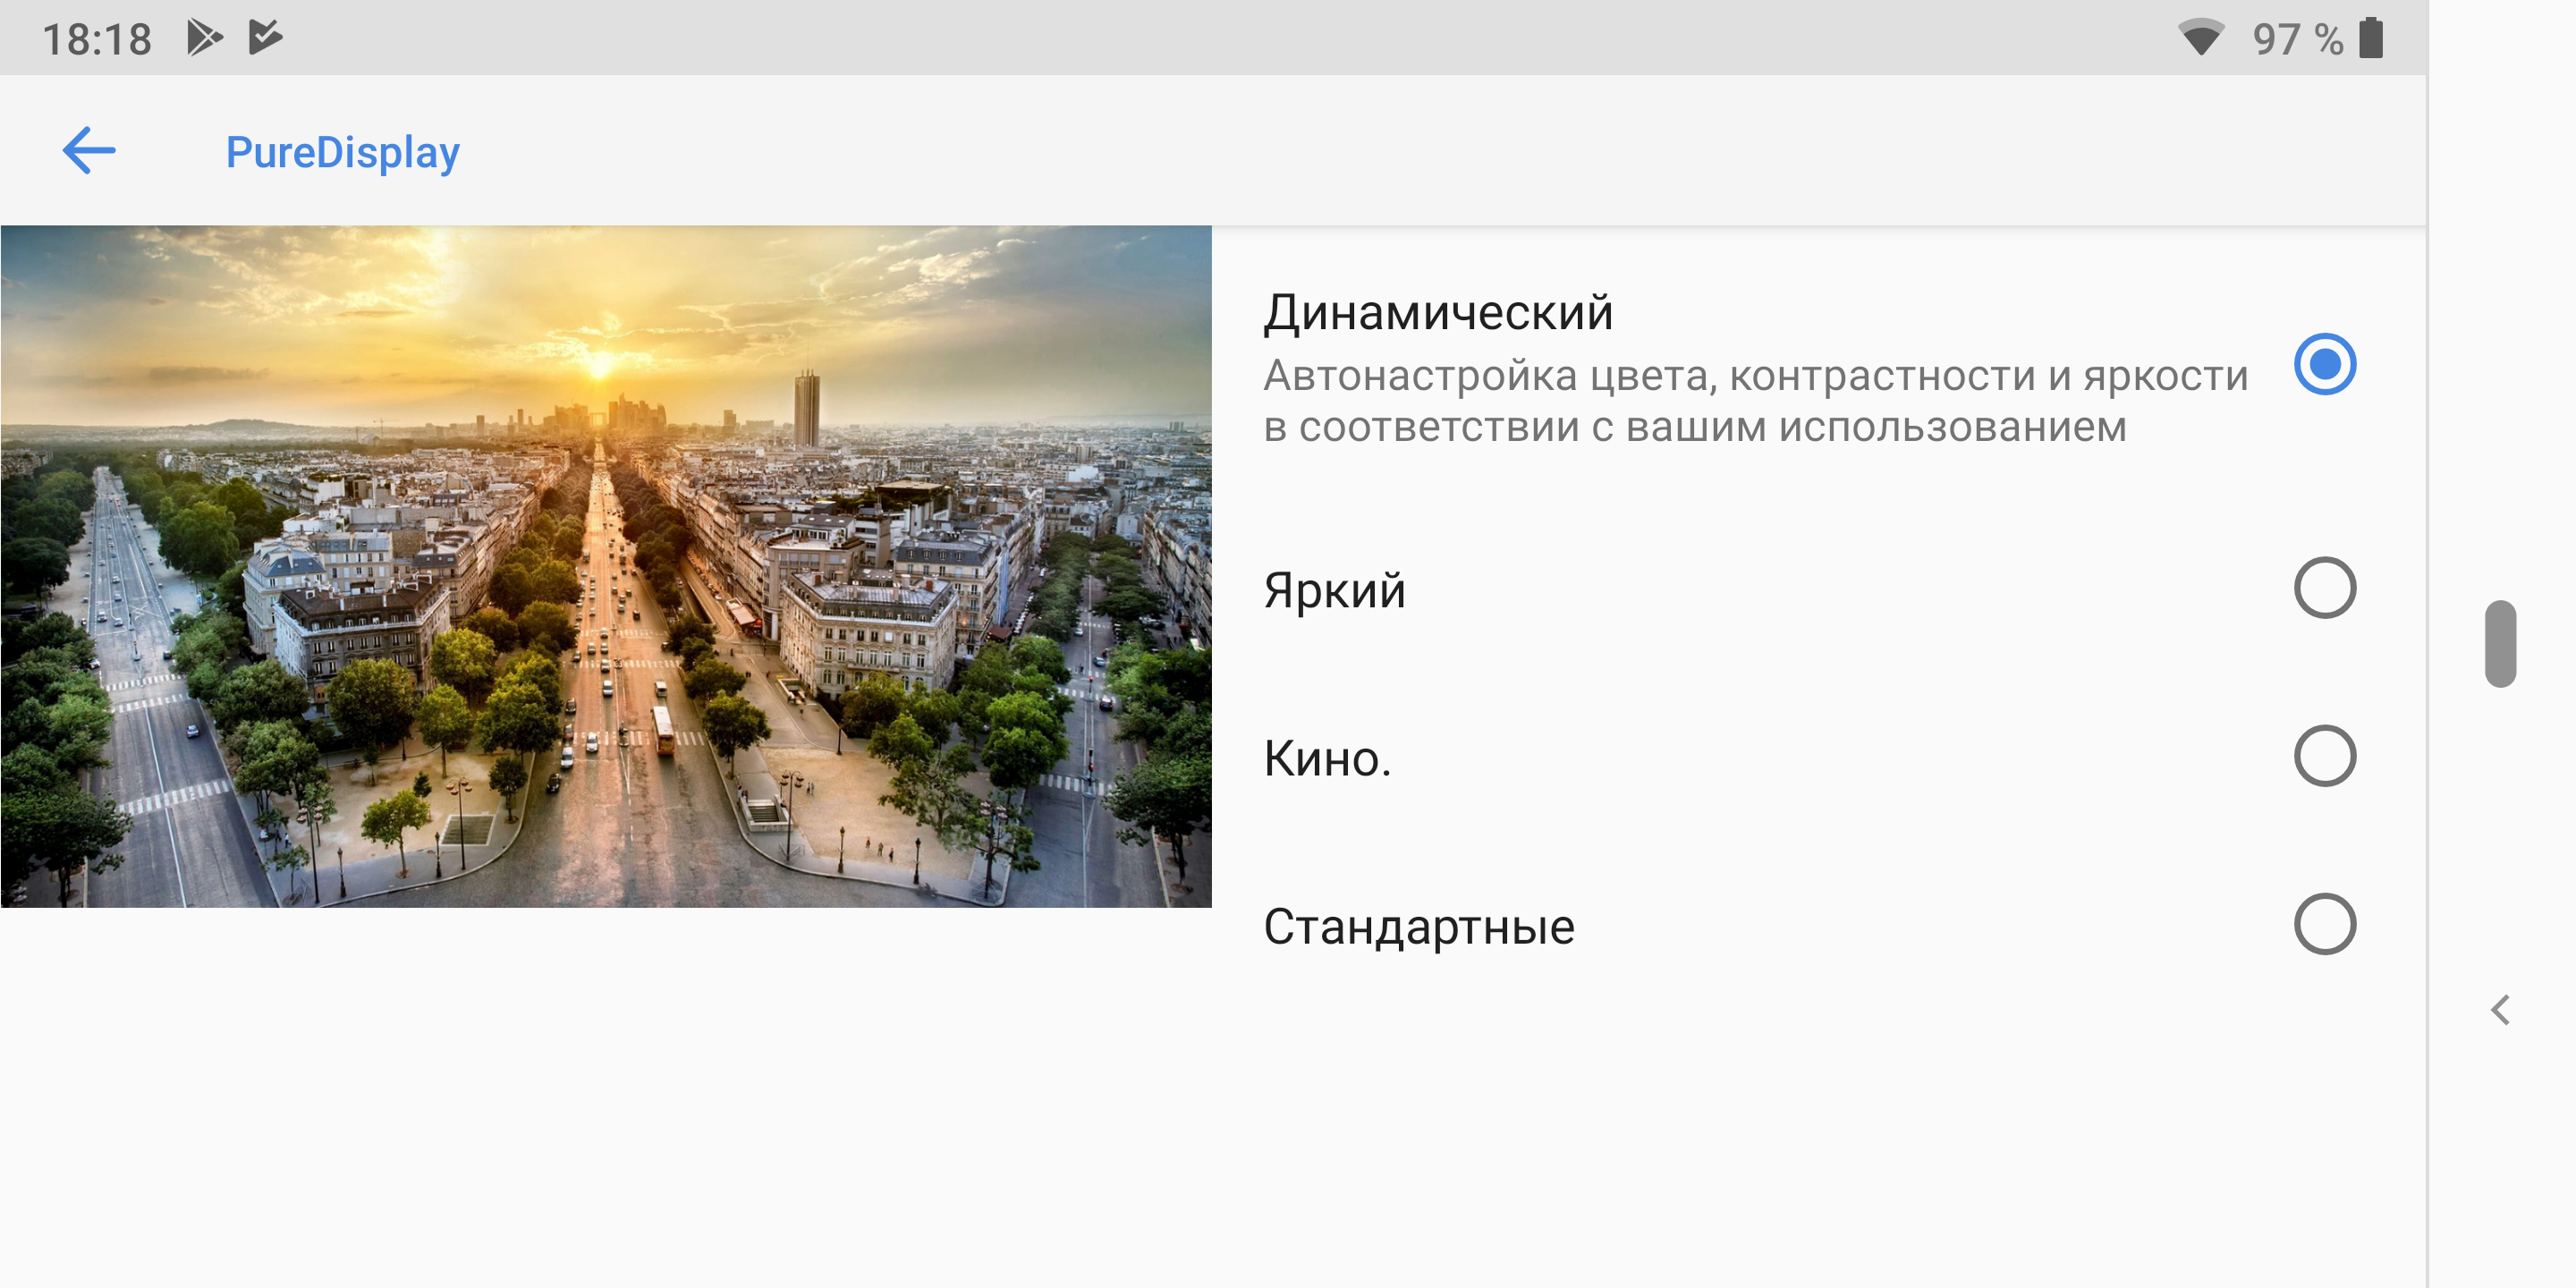2576x1288 pixels.
Task: Tap the Динамический option title
Action: coord(1437,313)
